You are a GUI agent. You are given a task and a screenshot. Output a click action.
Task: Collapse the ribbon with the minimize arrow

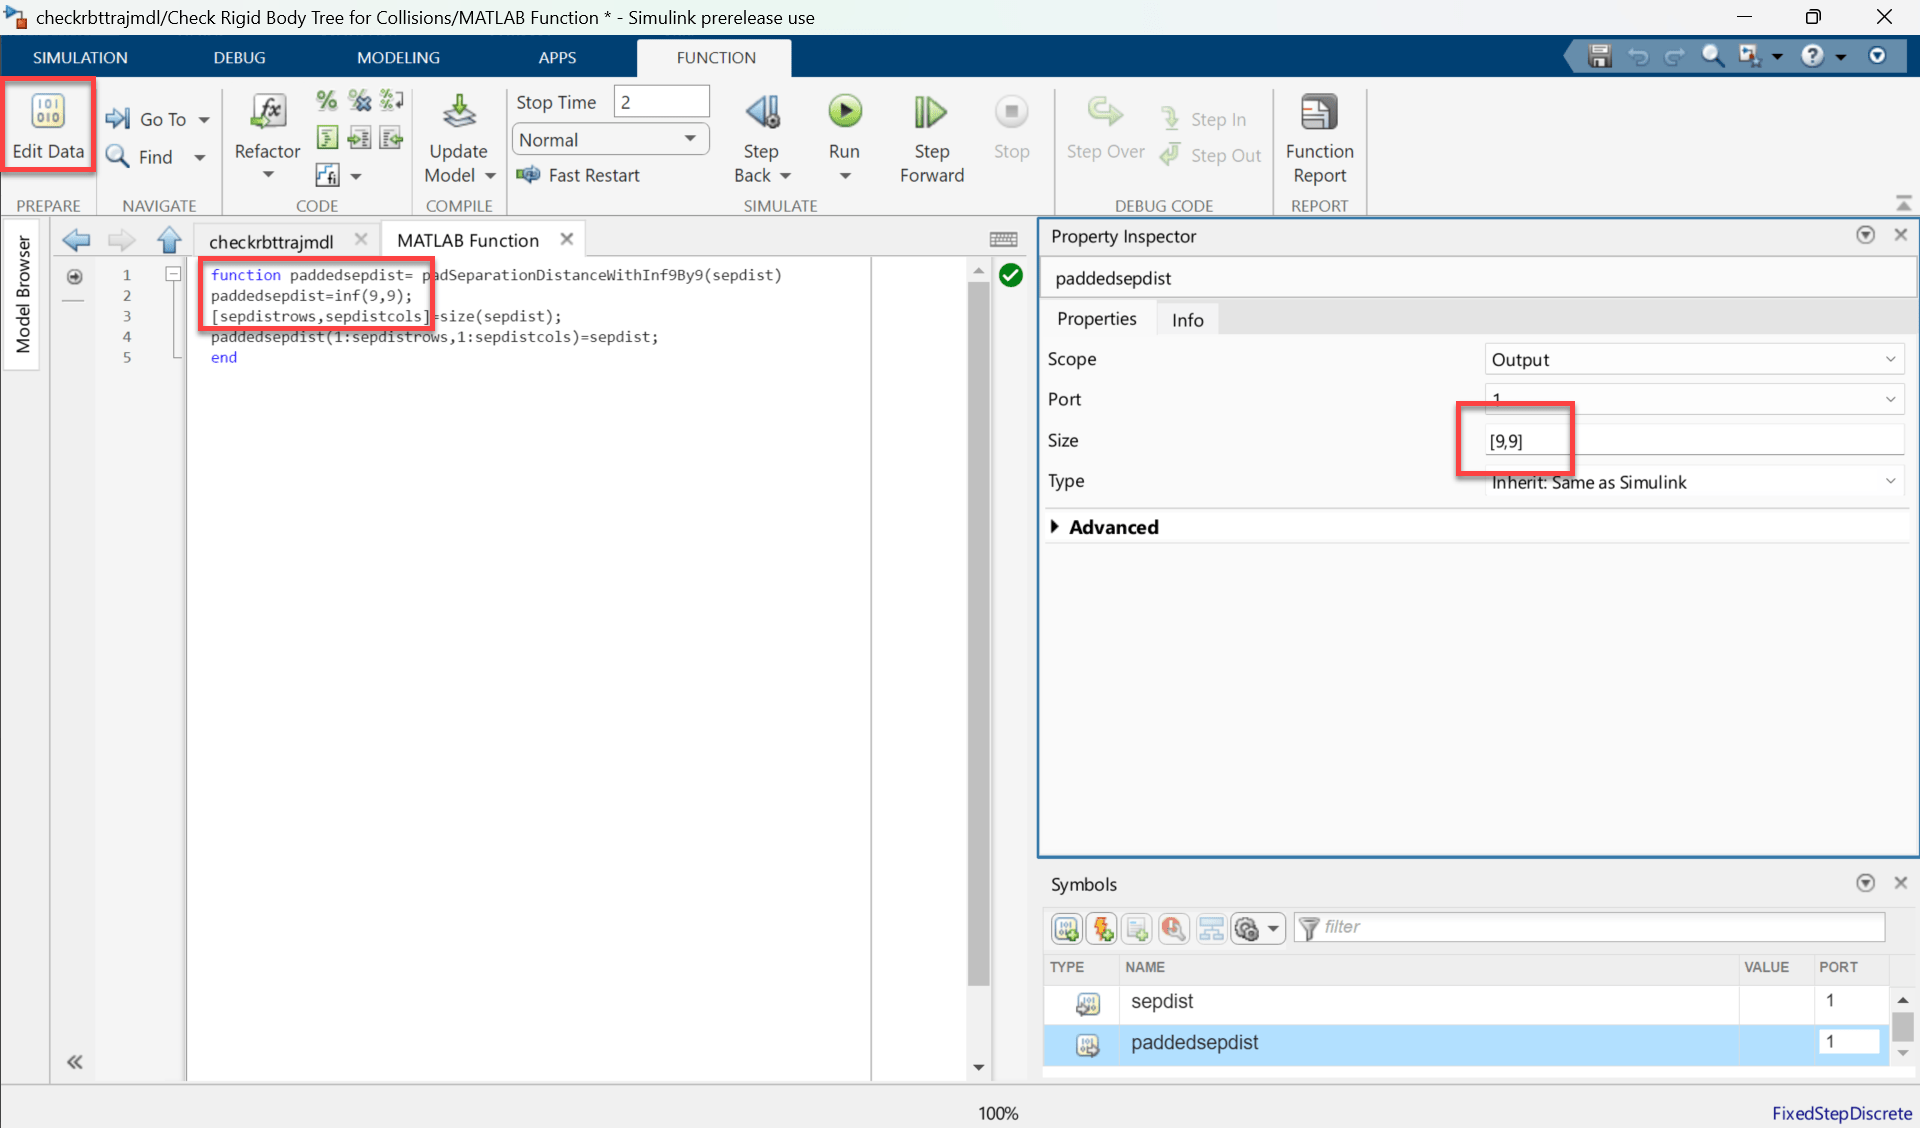(1903, 201)
